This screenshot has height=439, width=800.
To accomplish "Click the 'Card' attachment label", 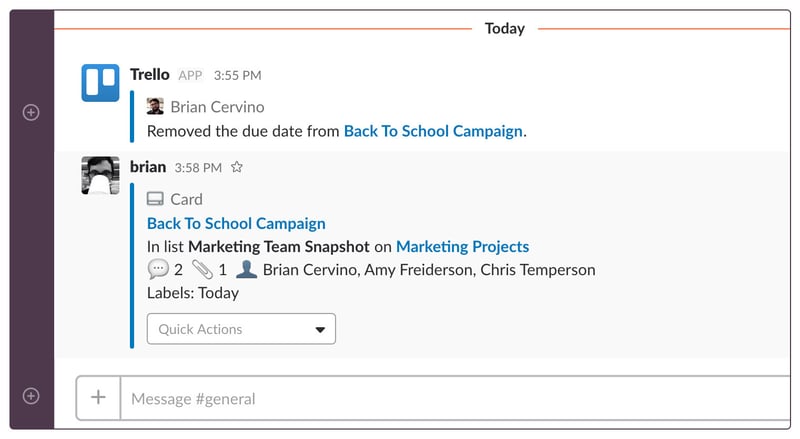I will coord(186,199).
